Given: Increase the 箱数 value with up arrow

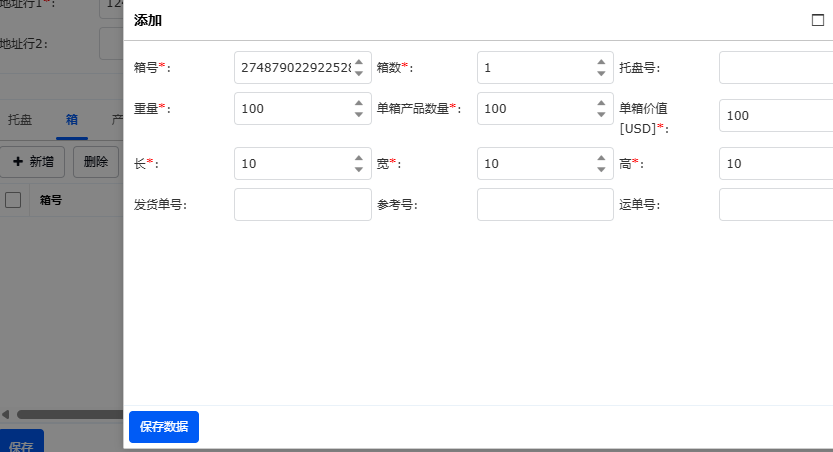Looking at the screenshot, I should pyautogui.click(x=601, y=62).
